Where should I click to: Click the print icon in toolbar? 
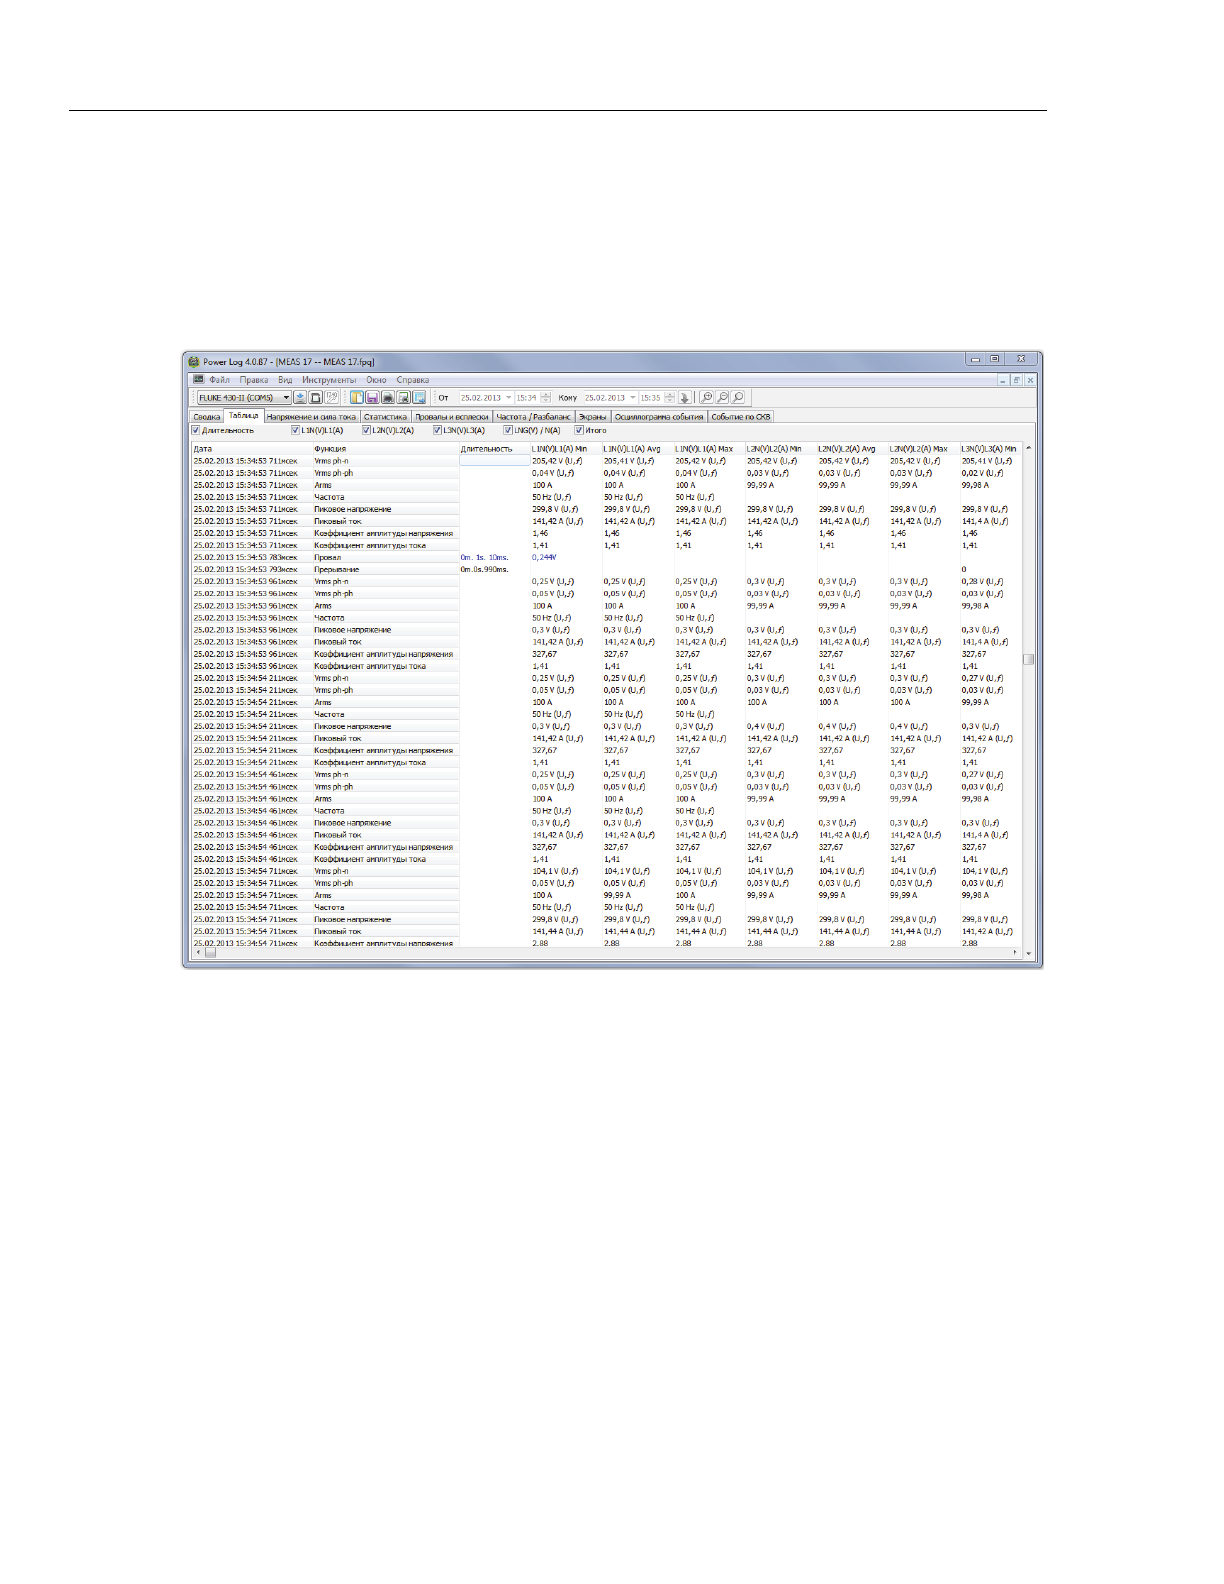[388, 398]
